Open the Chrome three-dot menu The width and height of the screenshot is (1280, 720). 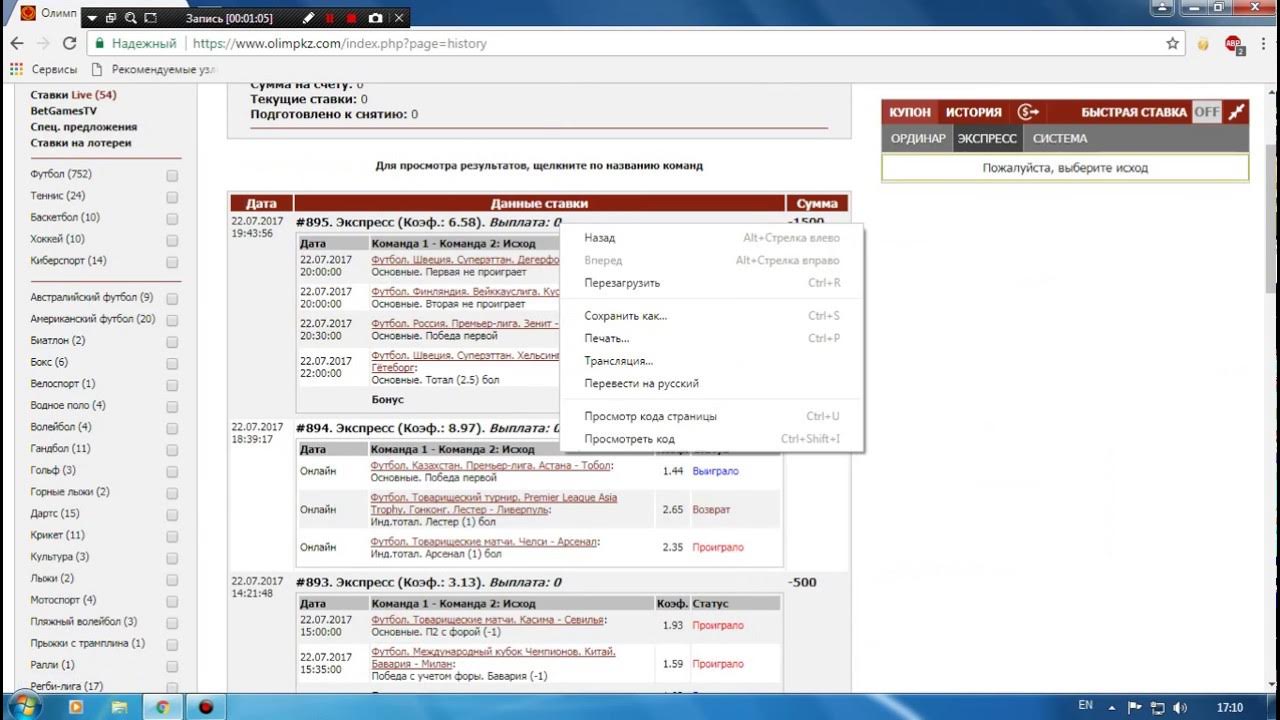click(1262, 44)
